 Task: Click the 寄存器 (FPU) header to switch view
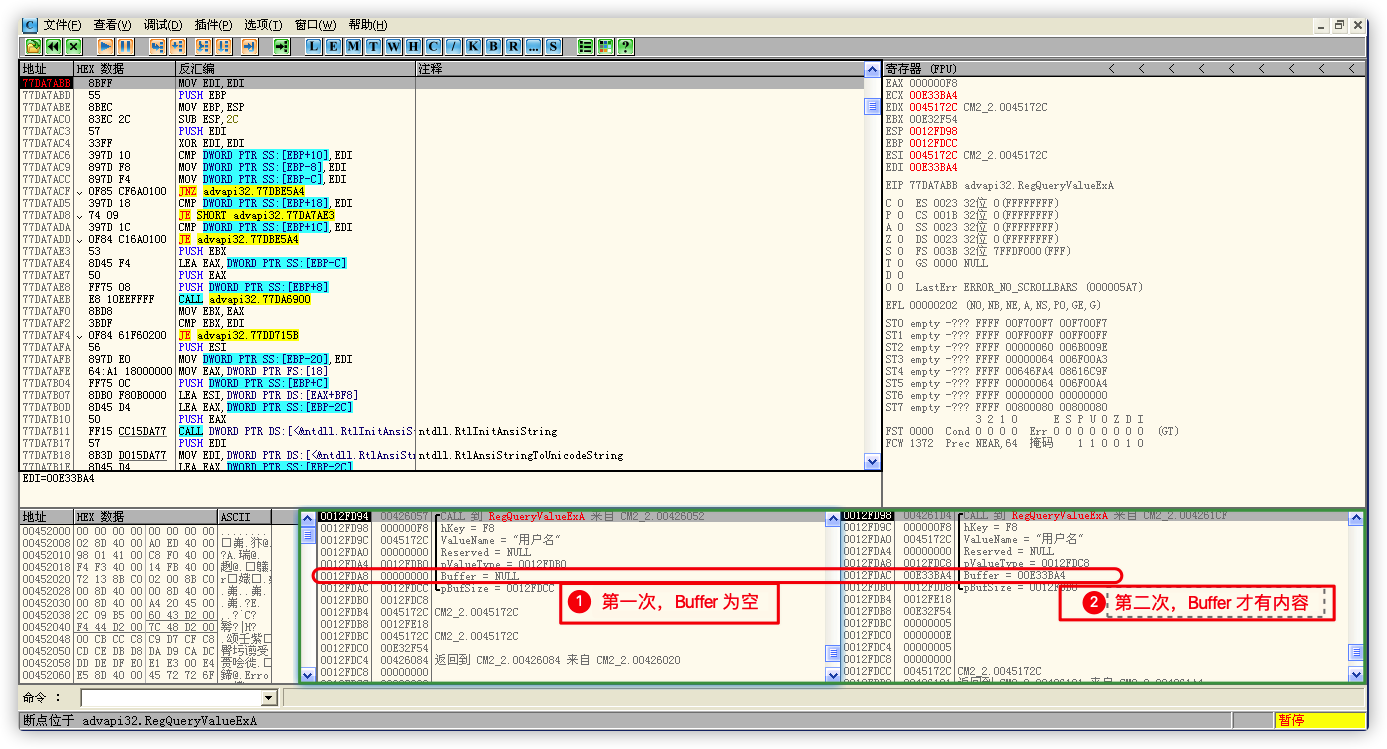click(x=920, y=69)
